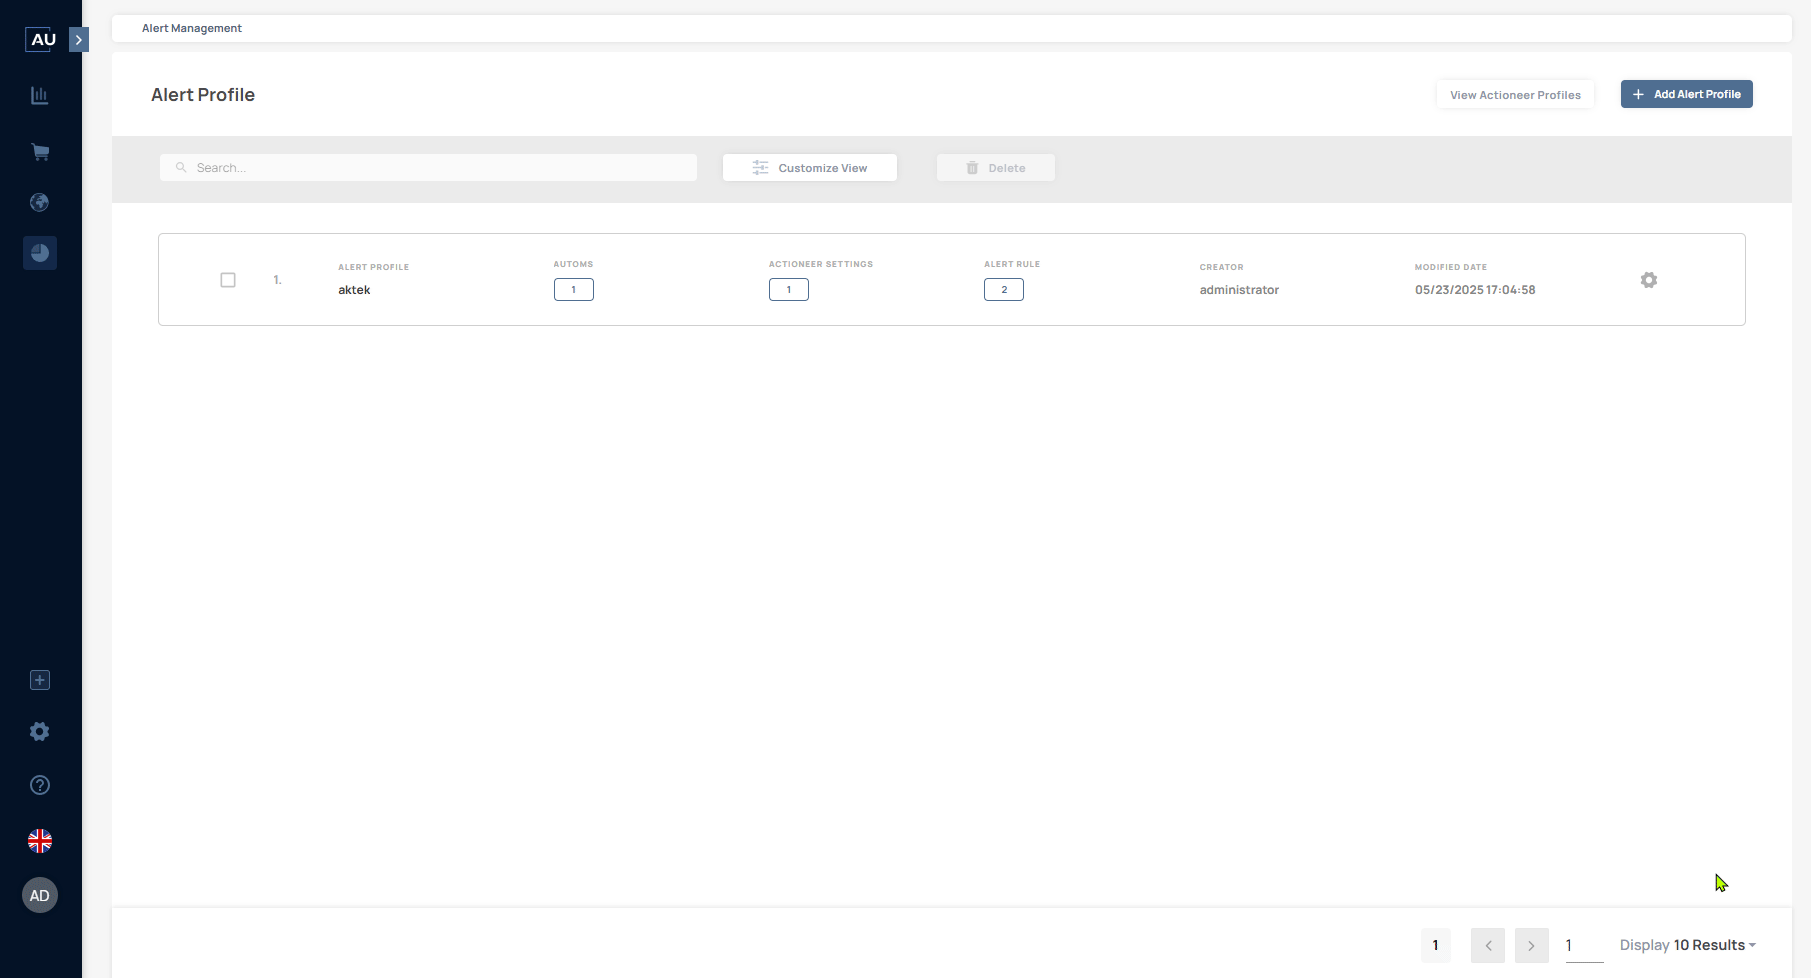The width and height of the screenshot is (1811, 978).
Task: Click Add Alert Profile button
Action: coord(1686,94)
